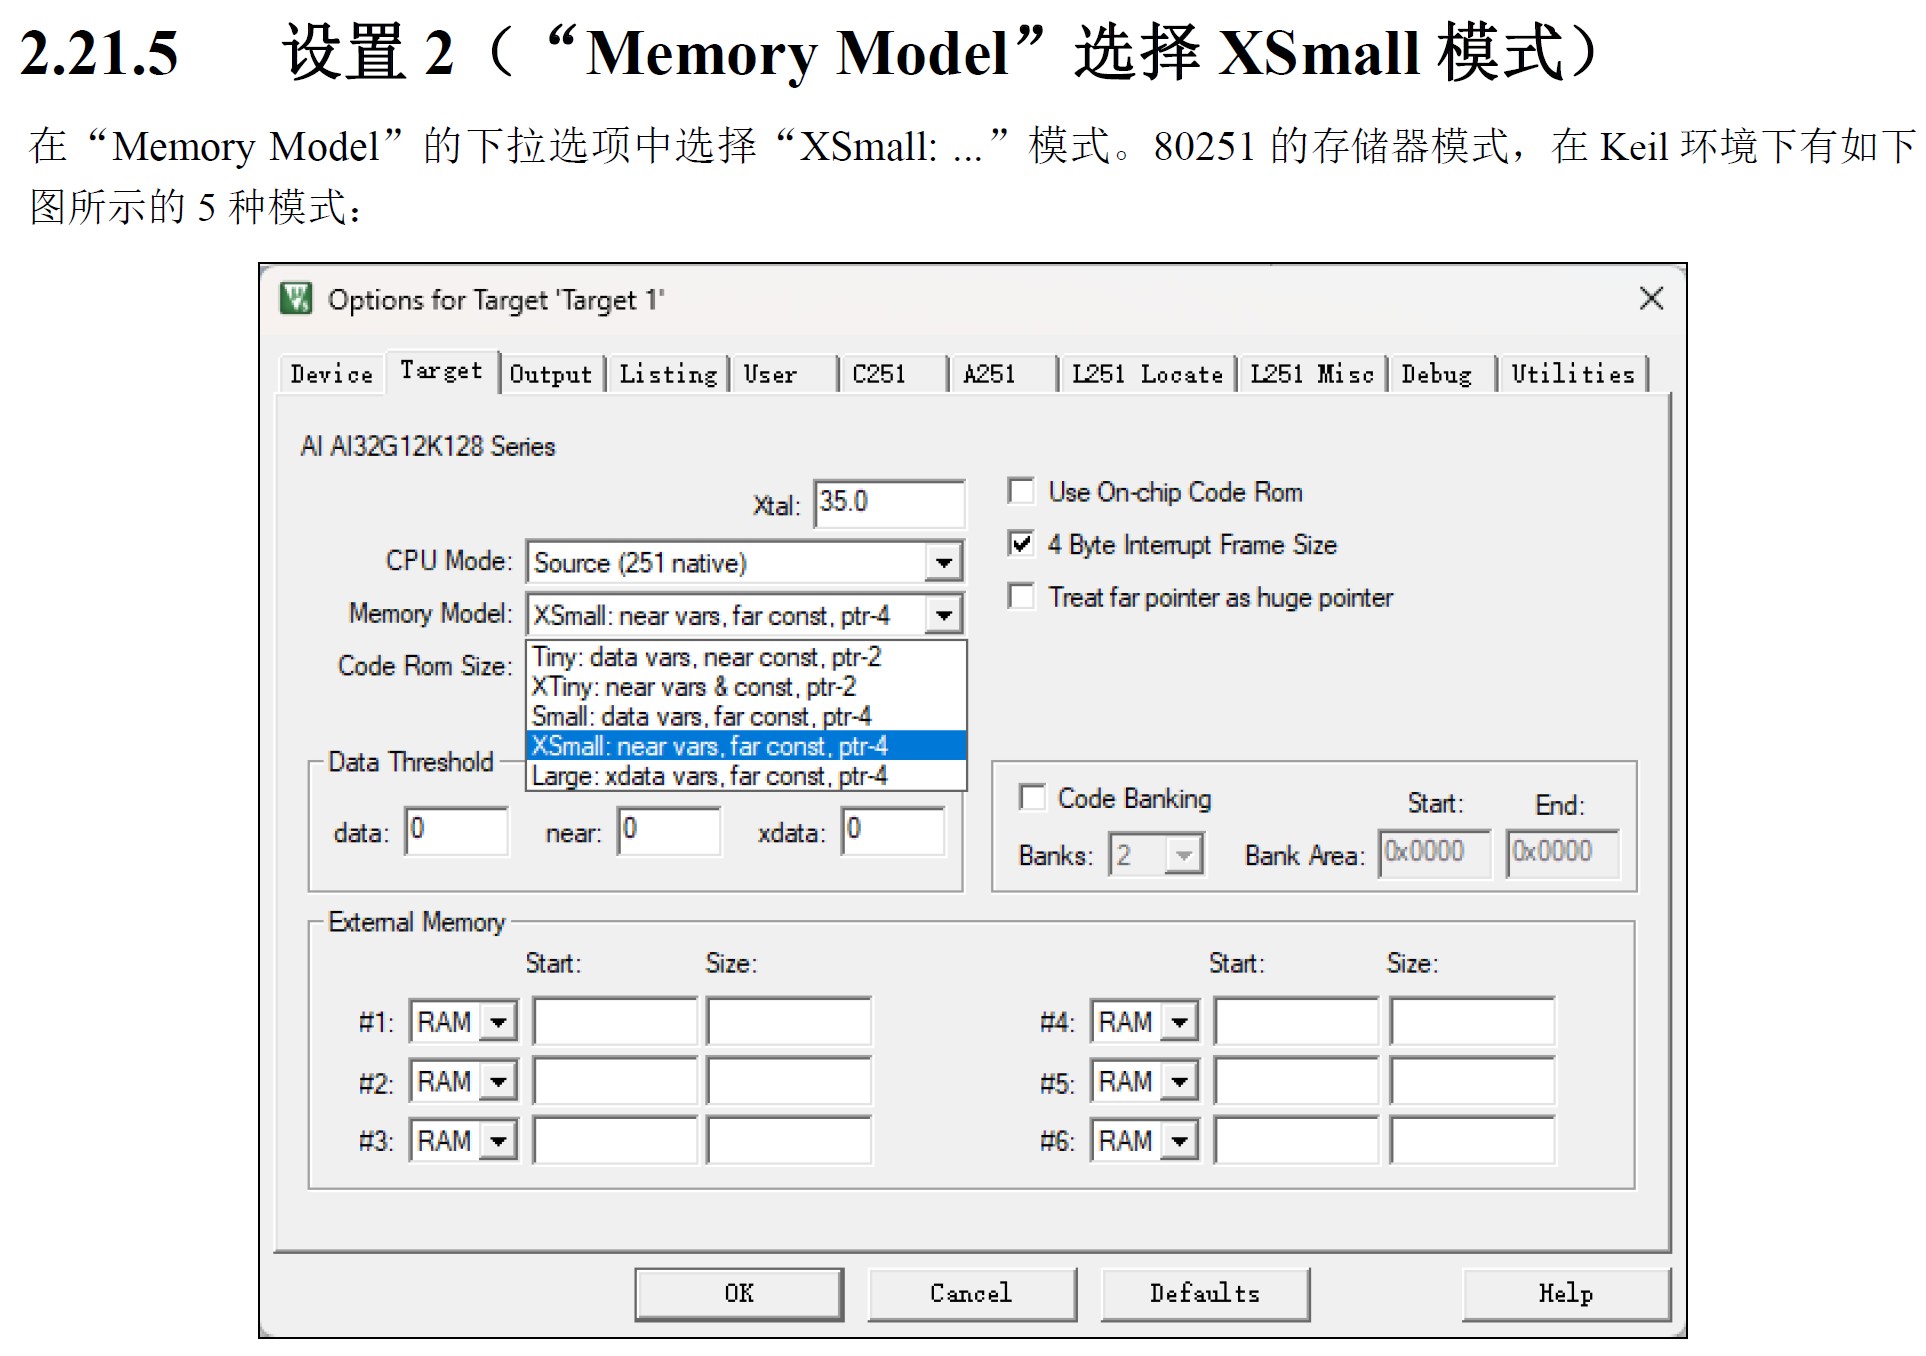Collapse the Memory Model dropdown arrow
Image resolution: width=1926 pixels, height=1356 pixels.
point(942,615)
